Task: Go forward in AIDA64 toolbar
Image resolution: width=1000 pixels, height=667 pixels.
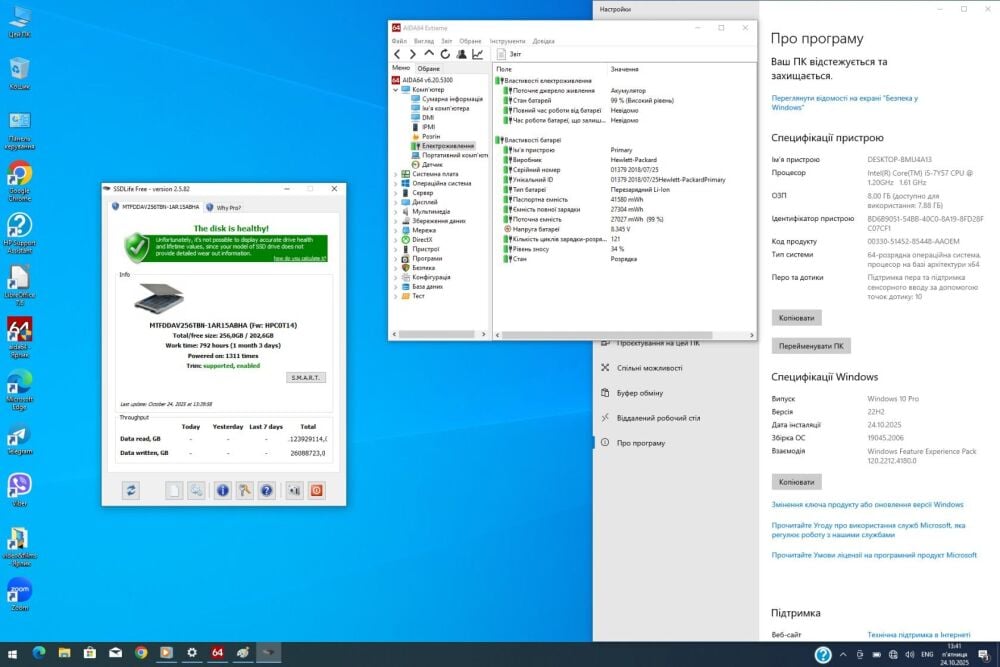Action: (x=413, y=54)
